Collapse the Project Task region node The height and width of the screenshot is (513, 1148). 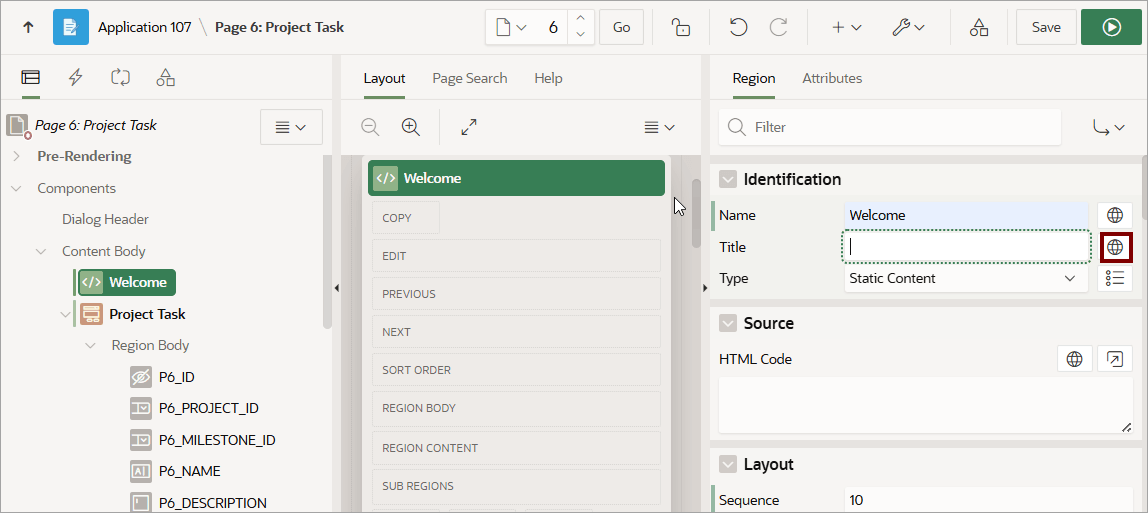pyautogui.click(x=66, y=314)
